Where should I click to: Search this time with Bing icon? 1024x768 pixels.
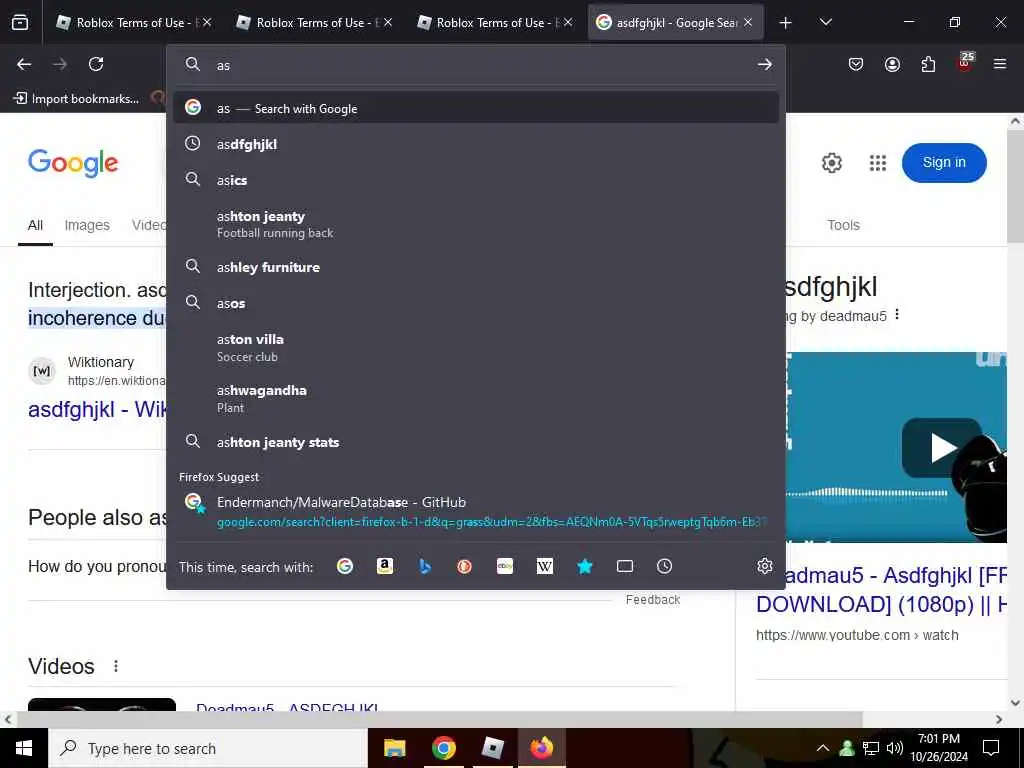tap(424, 566)
